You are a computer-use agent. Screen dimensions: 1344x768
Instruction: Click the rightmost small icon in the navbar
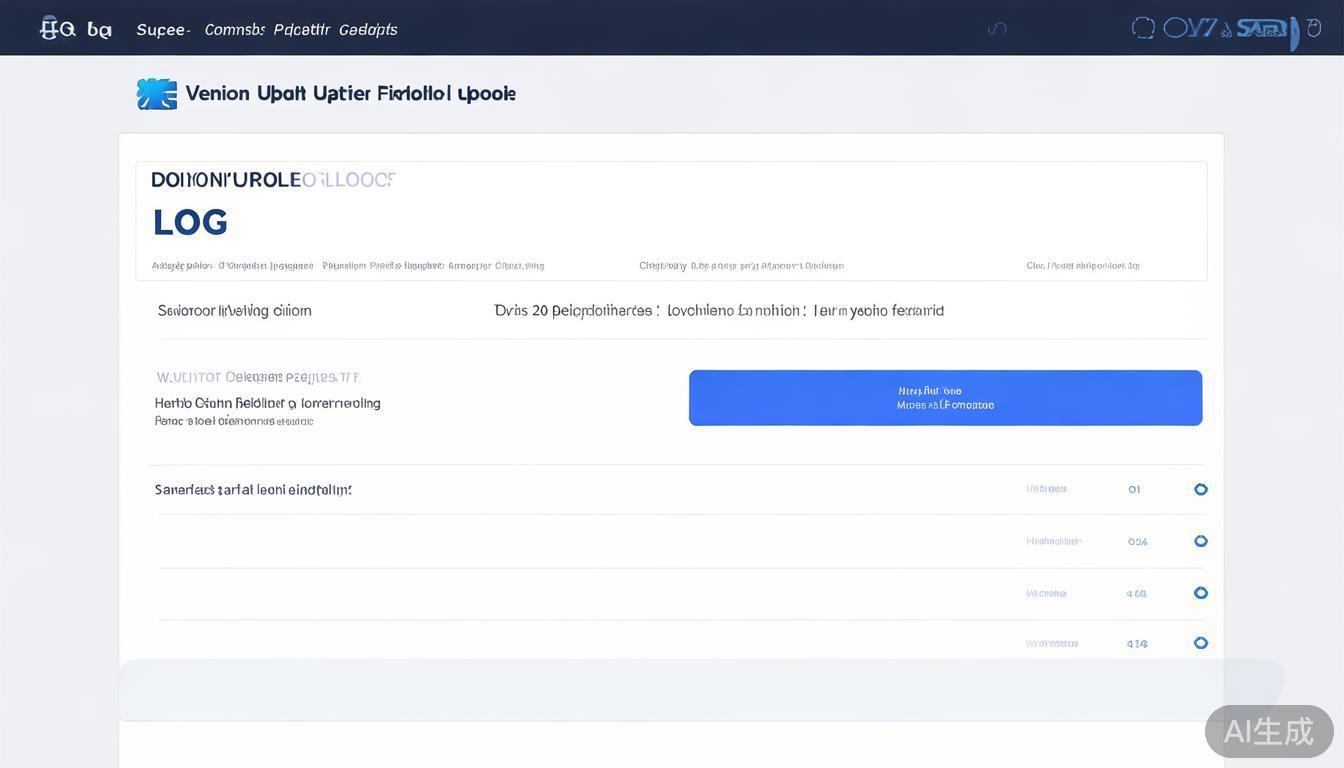[x=1313, y=28]
